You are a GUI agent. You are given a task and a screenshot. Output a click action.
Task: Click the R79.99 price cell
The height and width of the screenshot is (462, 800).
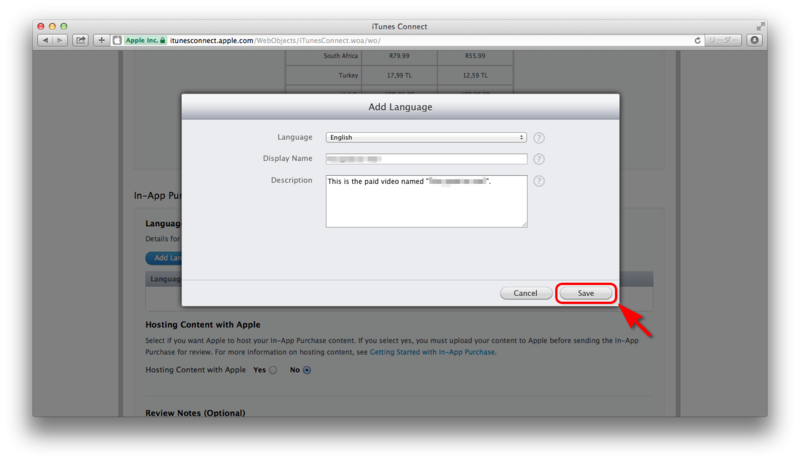pos(399,56)
